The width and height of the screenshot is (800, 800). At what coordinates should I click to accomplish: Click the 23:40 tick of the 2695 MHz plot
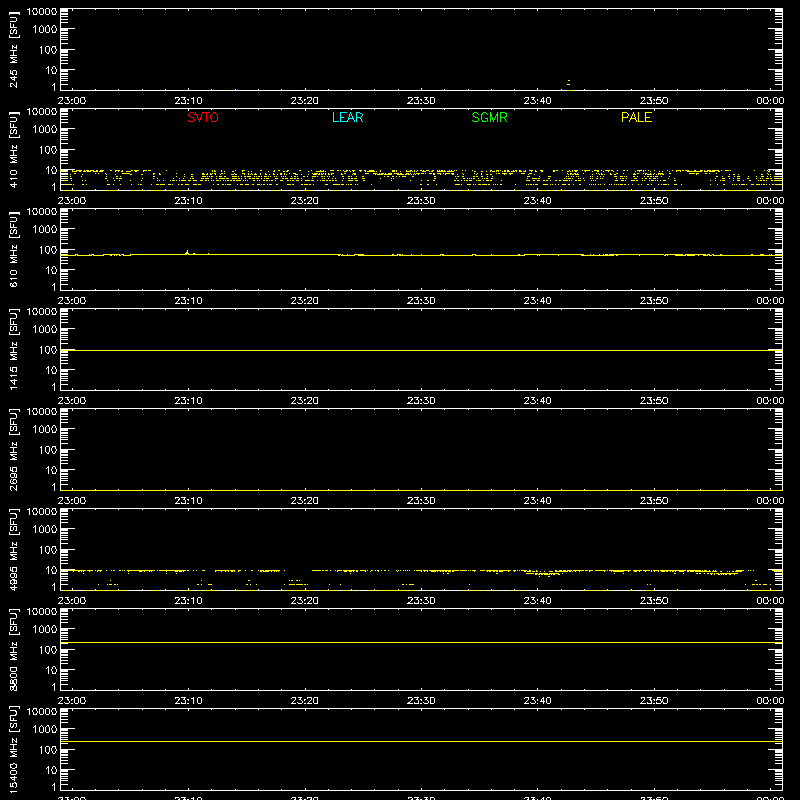537,501
